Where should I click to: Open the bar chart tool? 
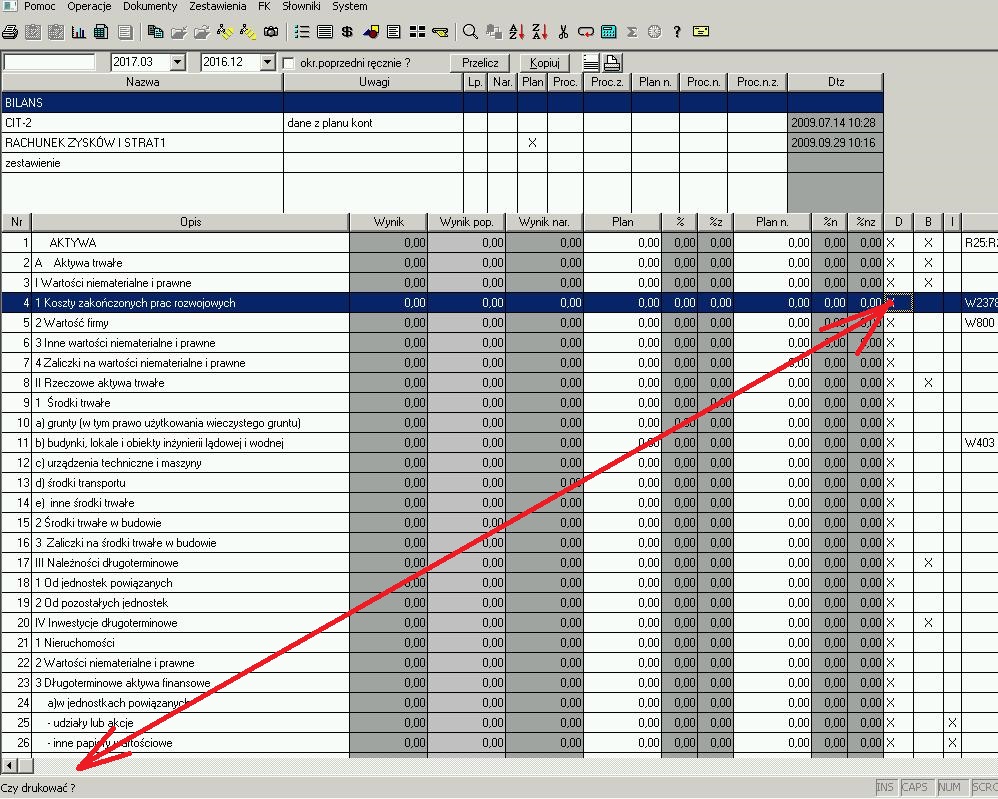coord(79,32)
